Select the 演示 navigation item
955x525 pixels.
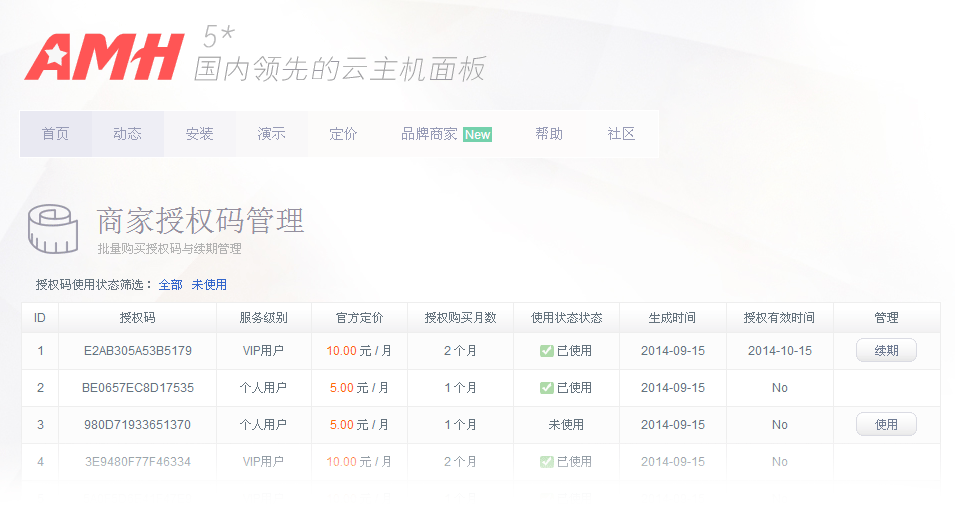[271, 134]
